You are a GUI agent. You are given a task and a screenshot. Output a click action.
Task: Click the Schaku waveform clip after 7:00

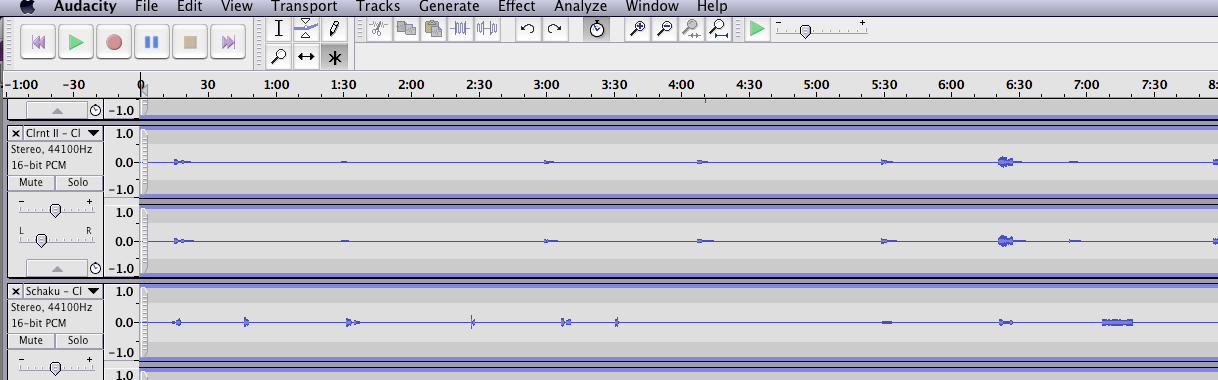1118,322
